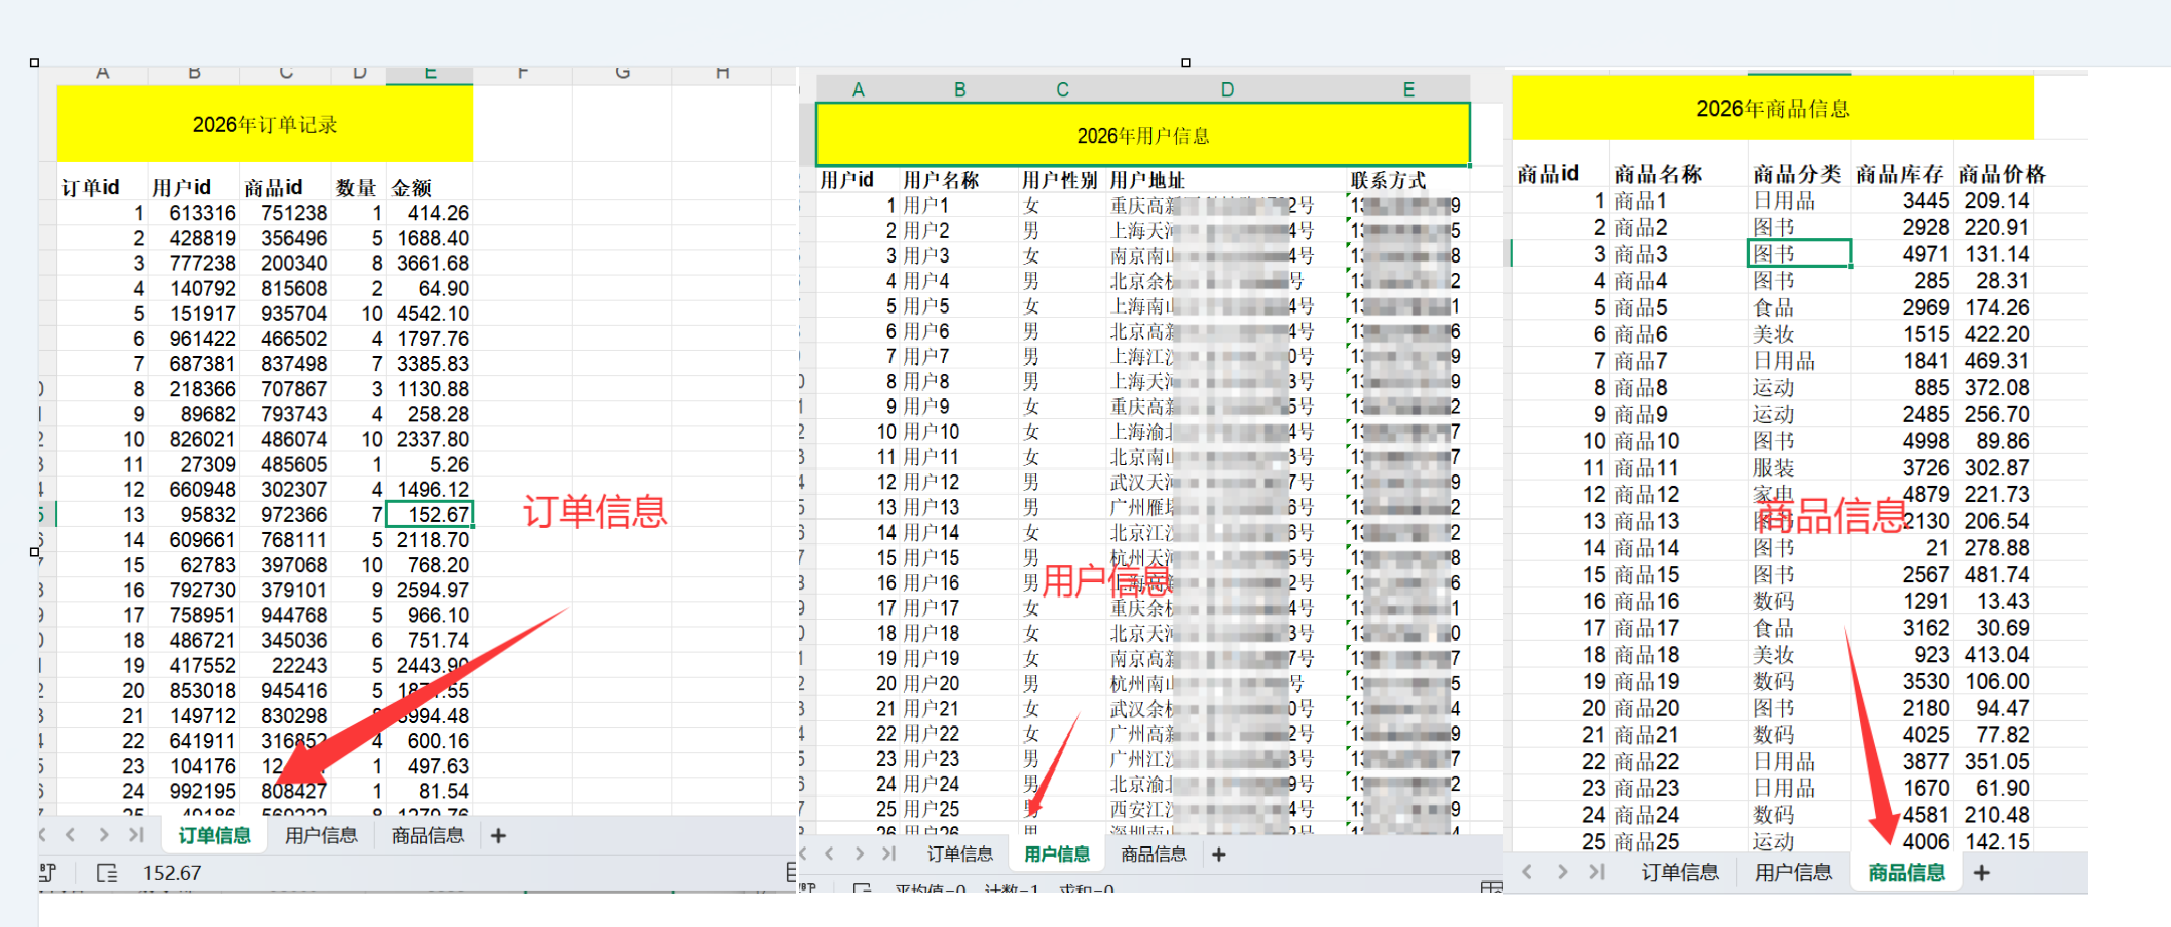Select the 用户性别 header cell
This screenshot has width=2171, height=927.
click(1062, 180)
